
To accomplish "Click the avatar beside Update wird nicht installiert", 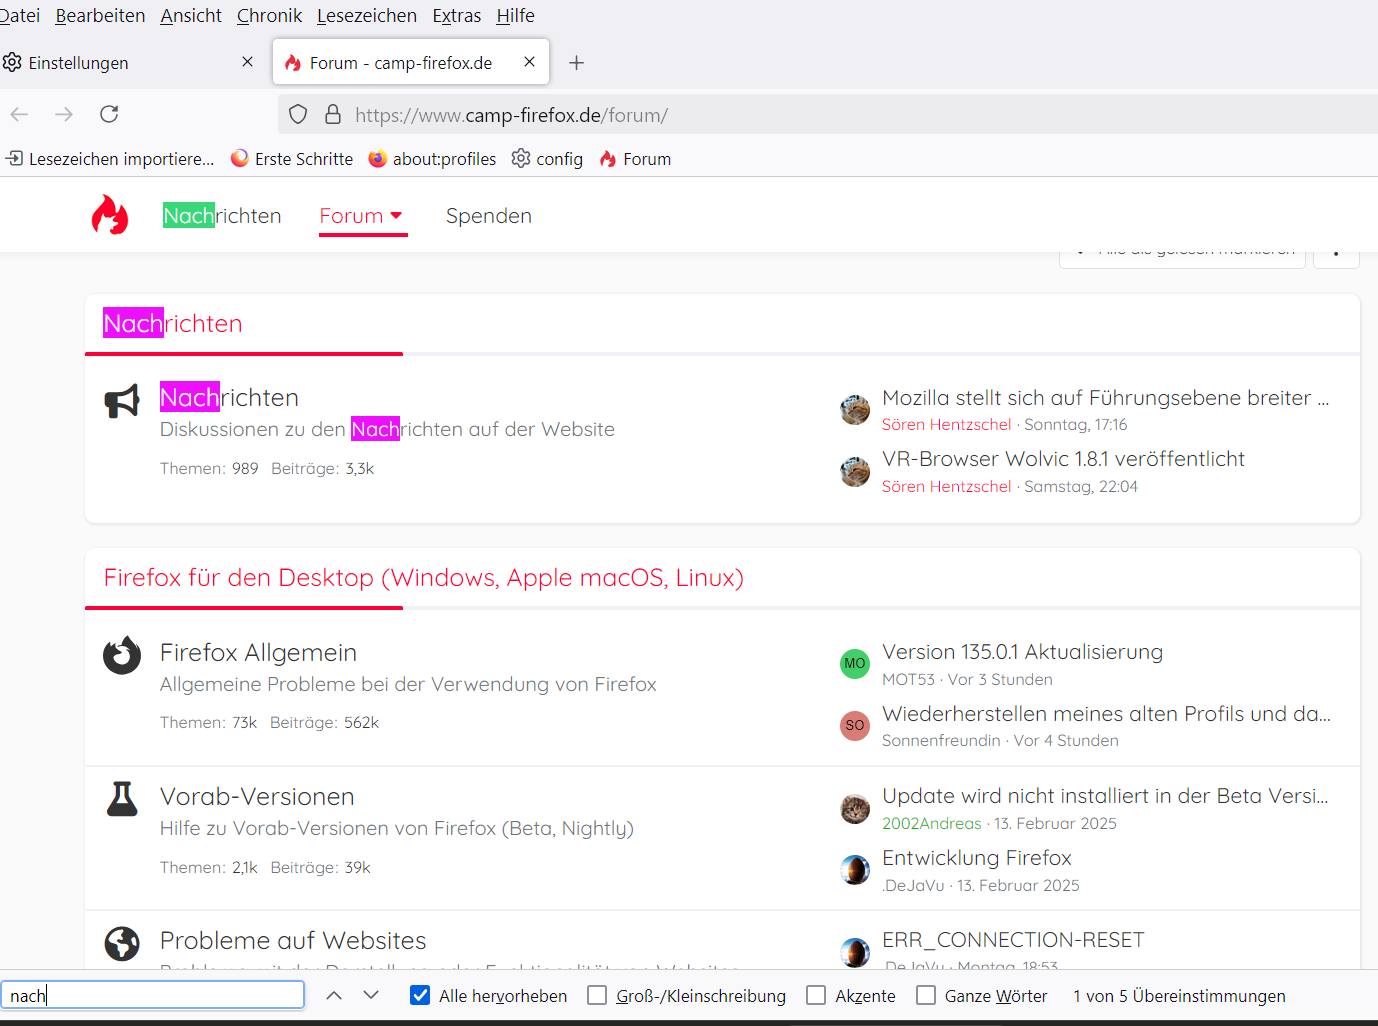I will coord(855,808).
